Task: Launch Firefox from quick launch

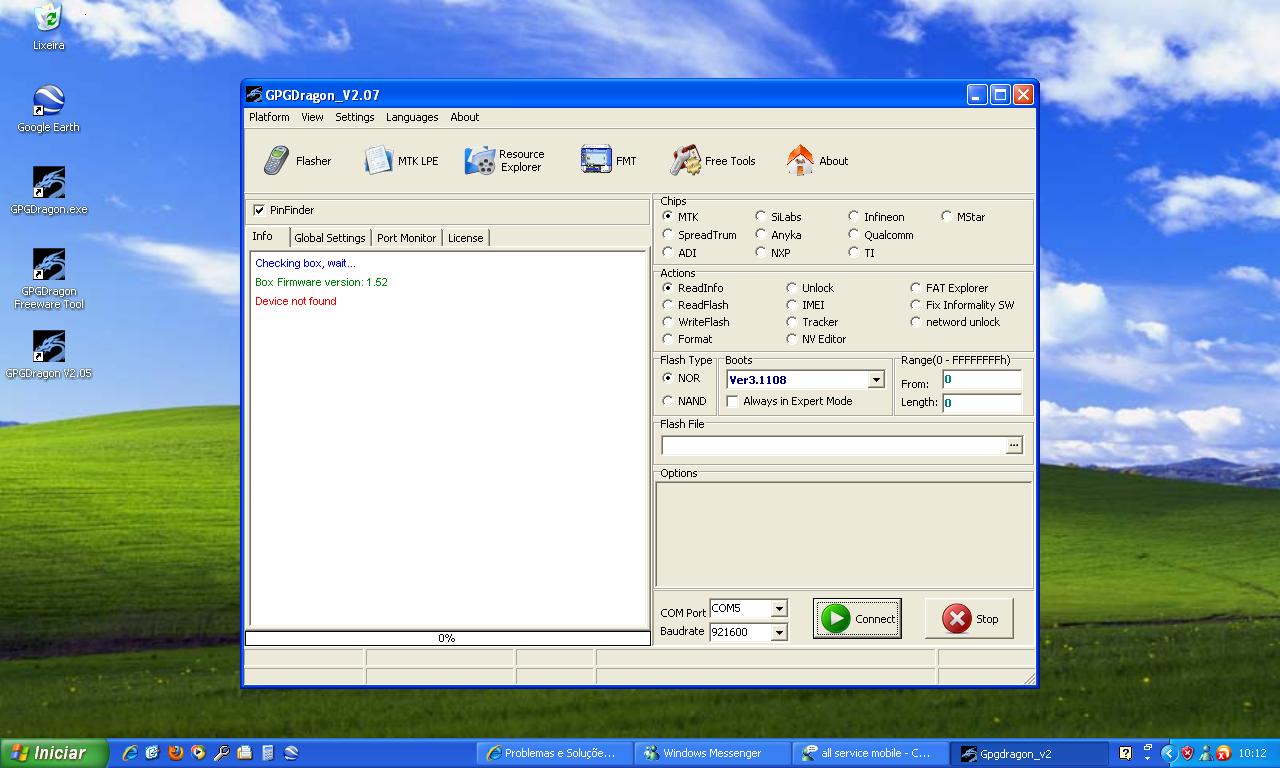Action: point(176,753)
